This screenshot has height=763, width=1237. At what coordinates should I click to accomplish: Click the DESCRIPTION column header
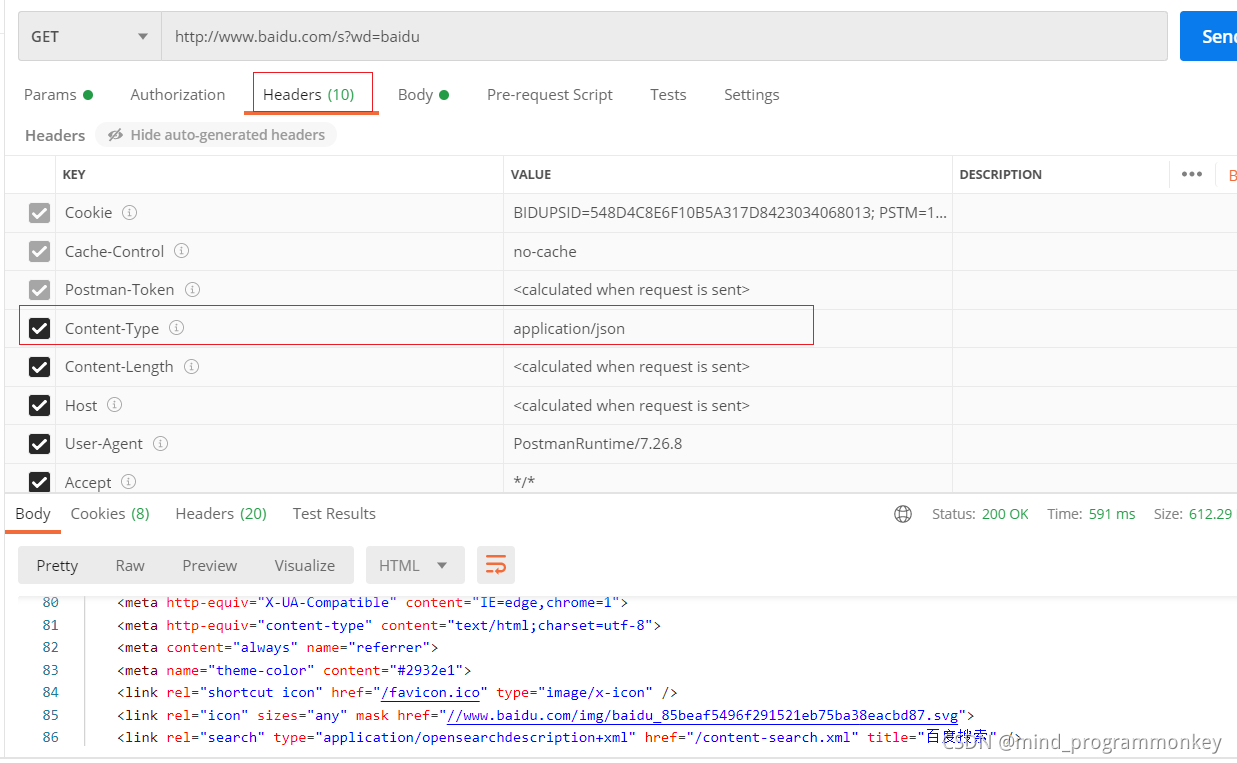point(1001,174)
